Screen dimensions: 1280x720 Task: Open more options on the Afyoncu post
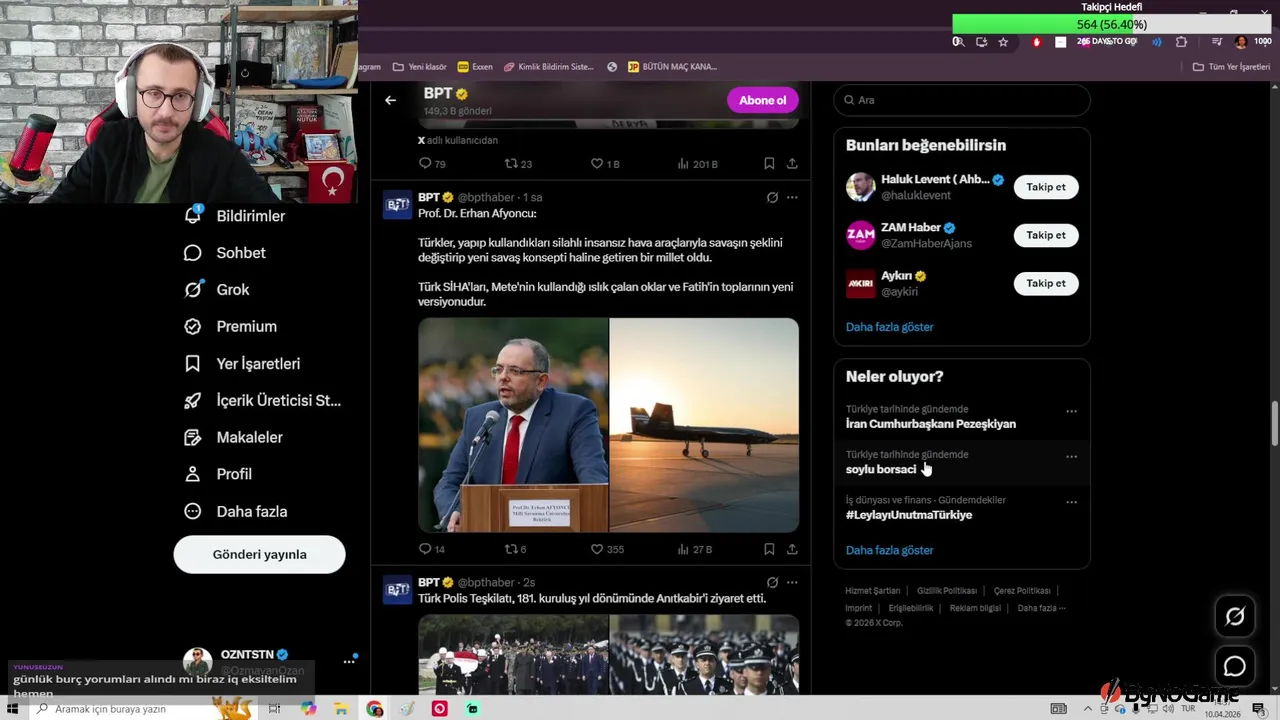(x=792, y=197)
